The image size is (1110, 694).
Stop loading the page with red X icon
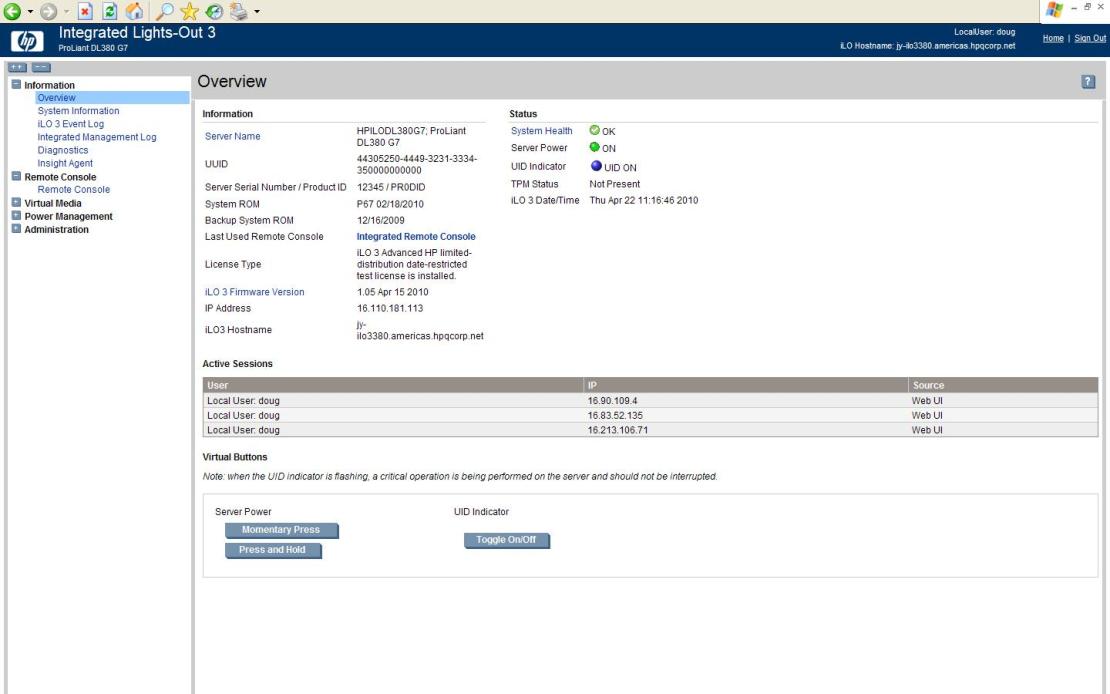click(x=85, y=11)
